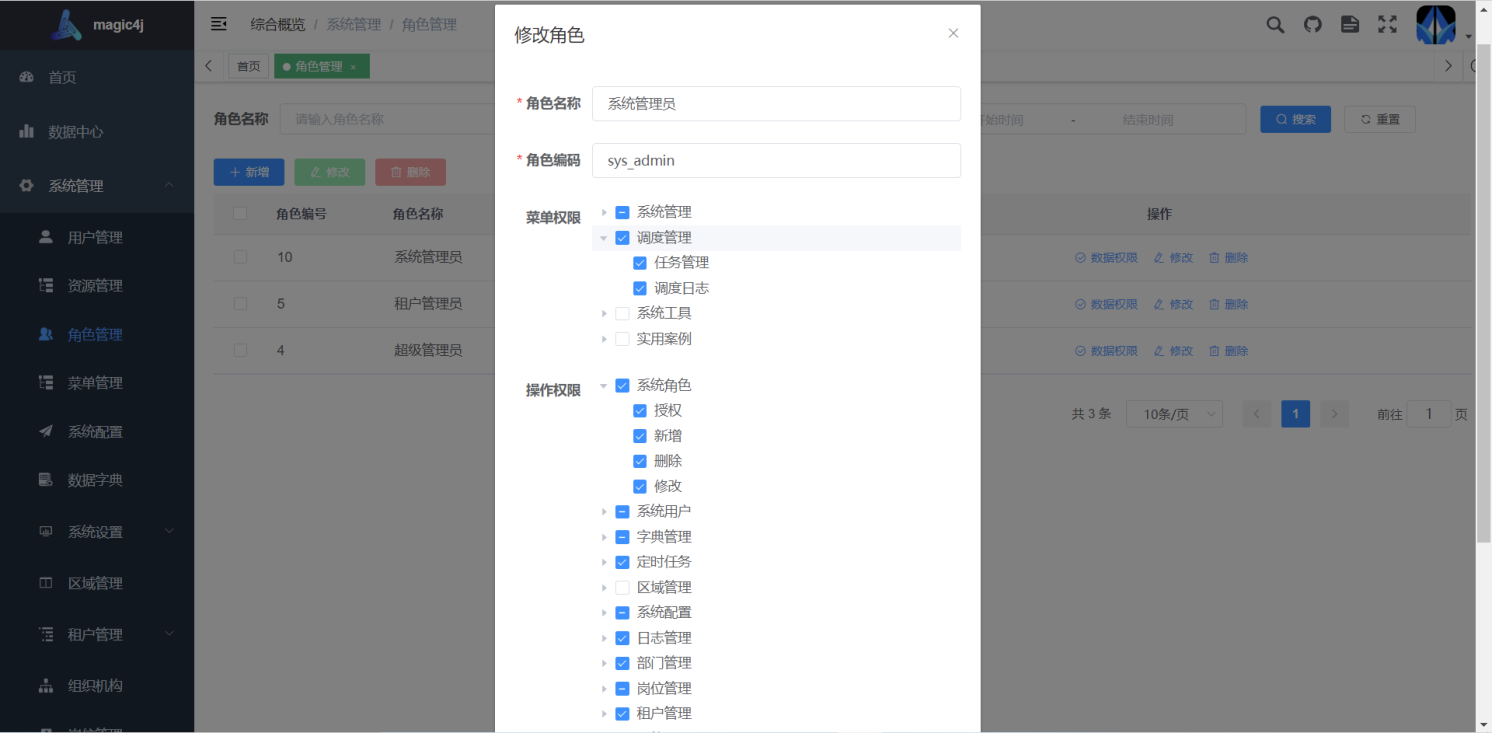Viewport: 1492px width, 733px height.
Task: Collapse the 调度管理 tree node
Action: (604, 238)
